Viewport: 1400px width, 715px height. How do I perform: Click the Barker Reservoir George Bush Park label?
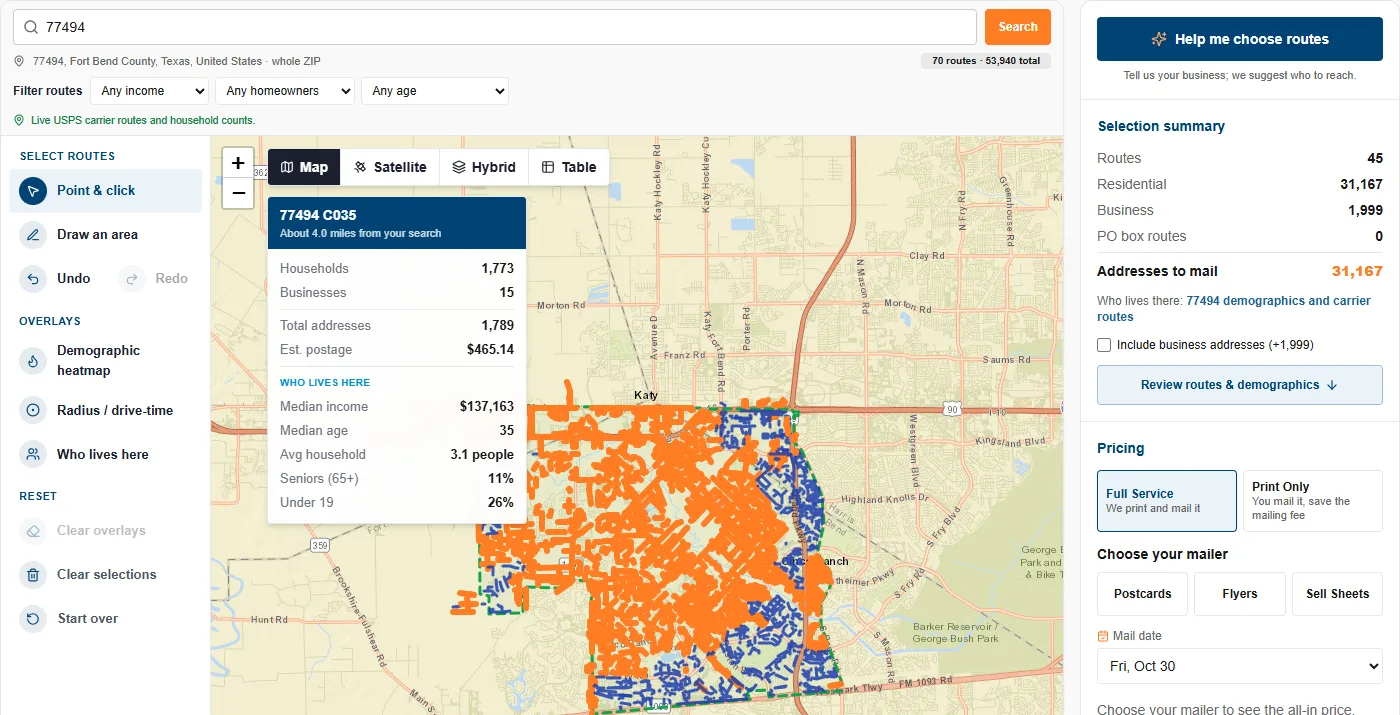tap(956, 633)
